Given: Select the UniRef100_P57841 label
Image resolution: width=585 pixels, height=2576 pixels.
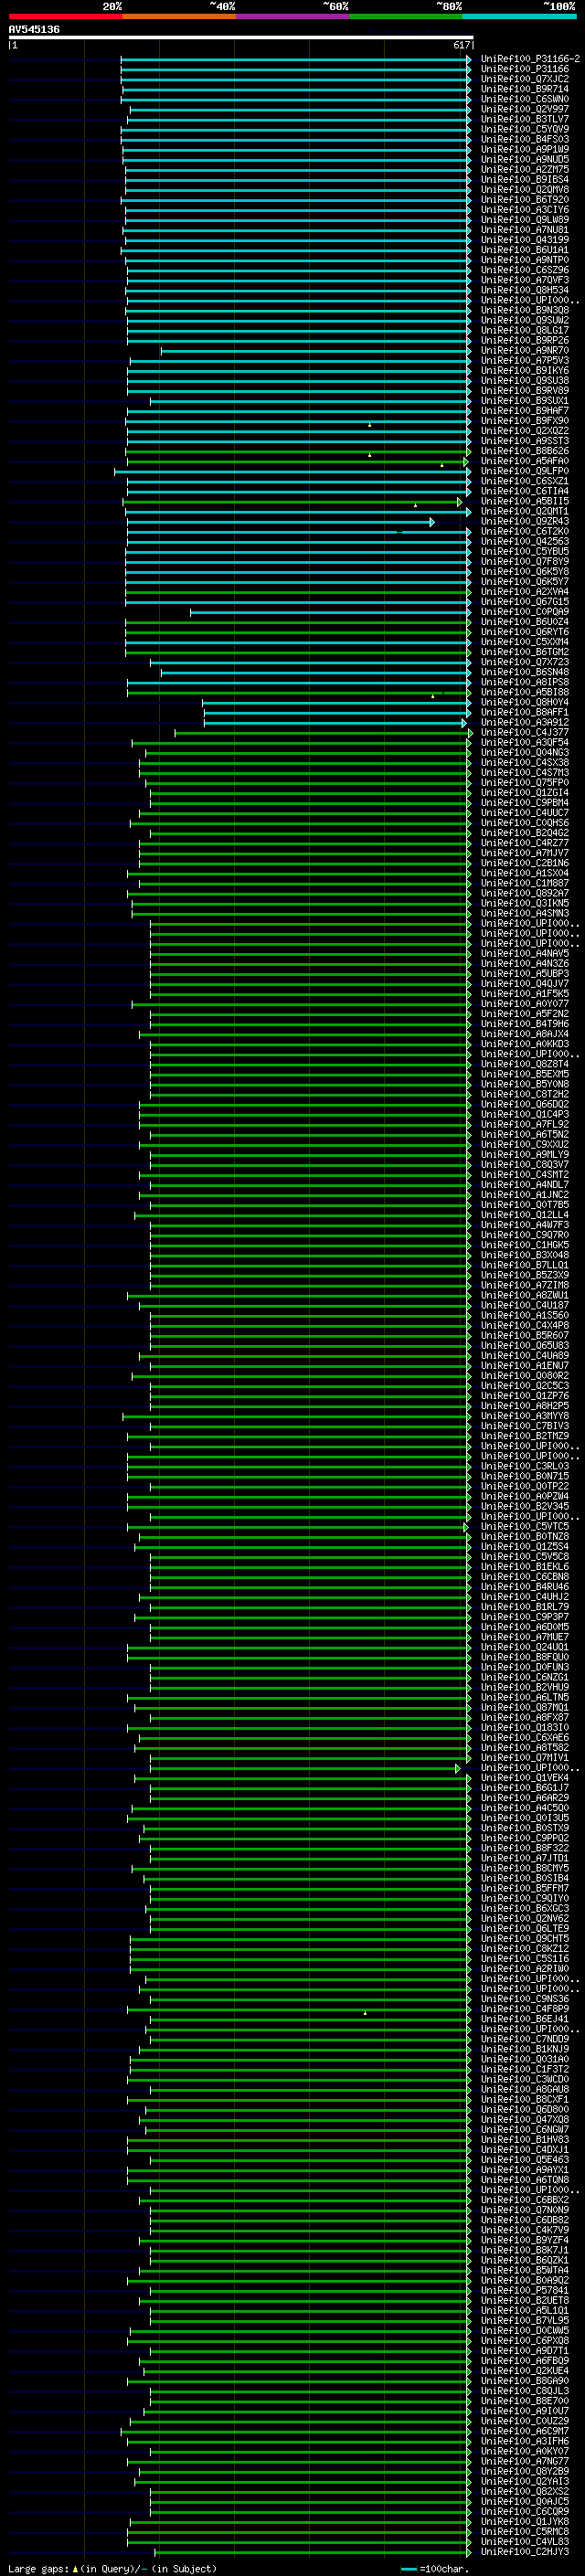Looking at the screenshot, I should (x=525, y=2290).
